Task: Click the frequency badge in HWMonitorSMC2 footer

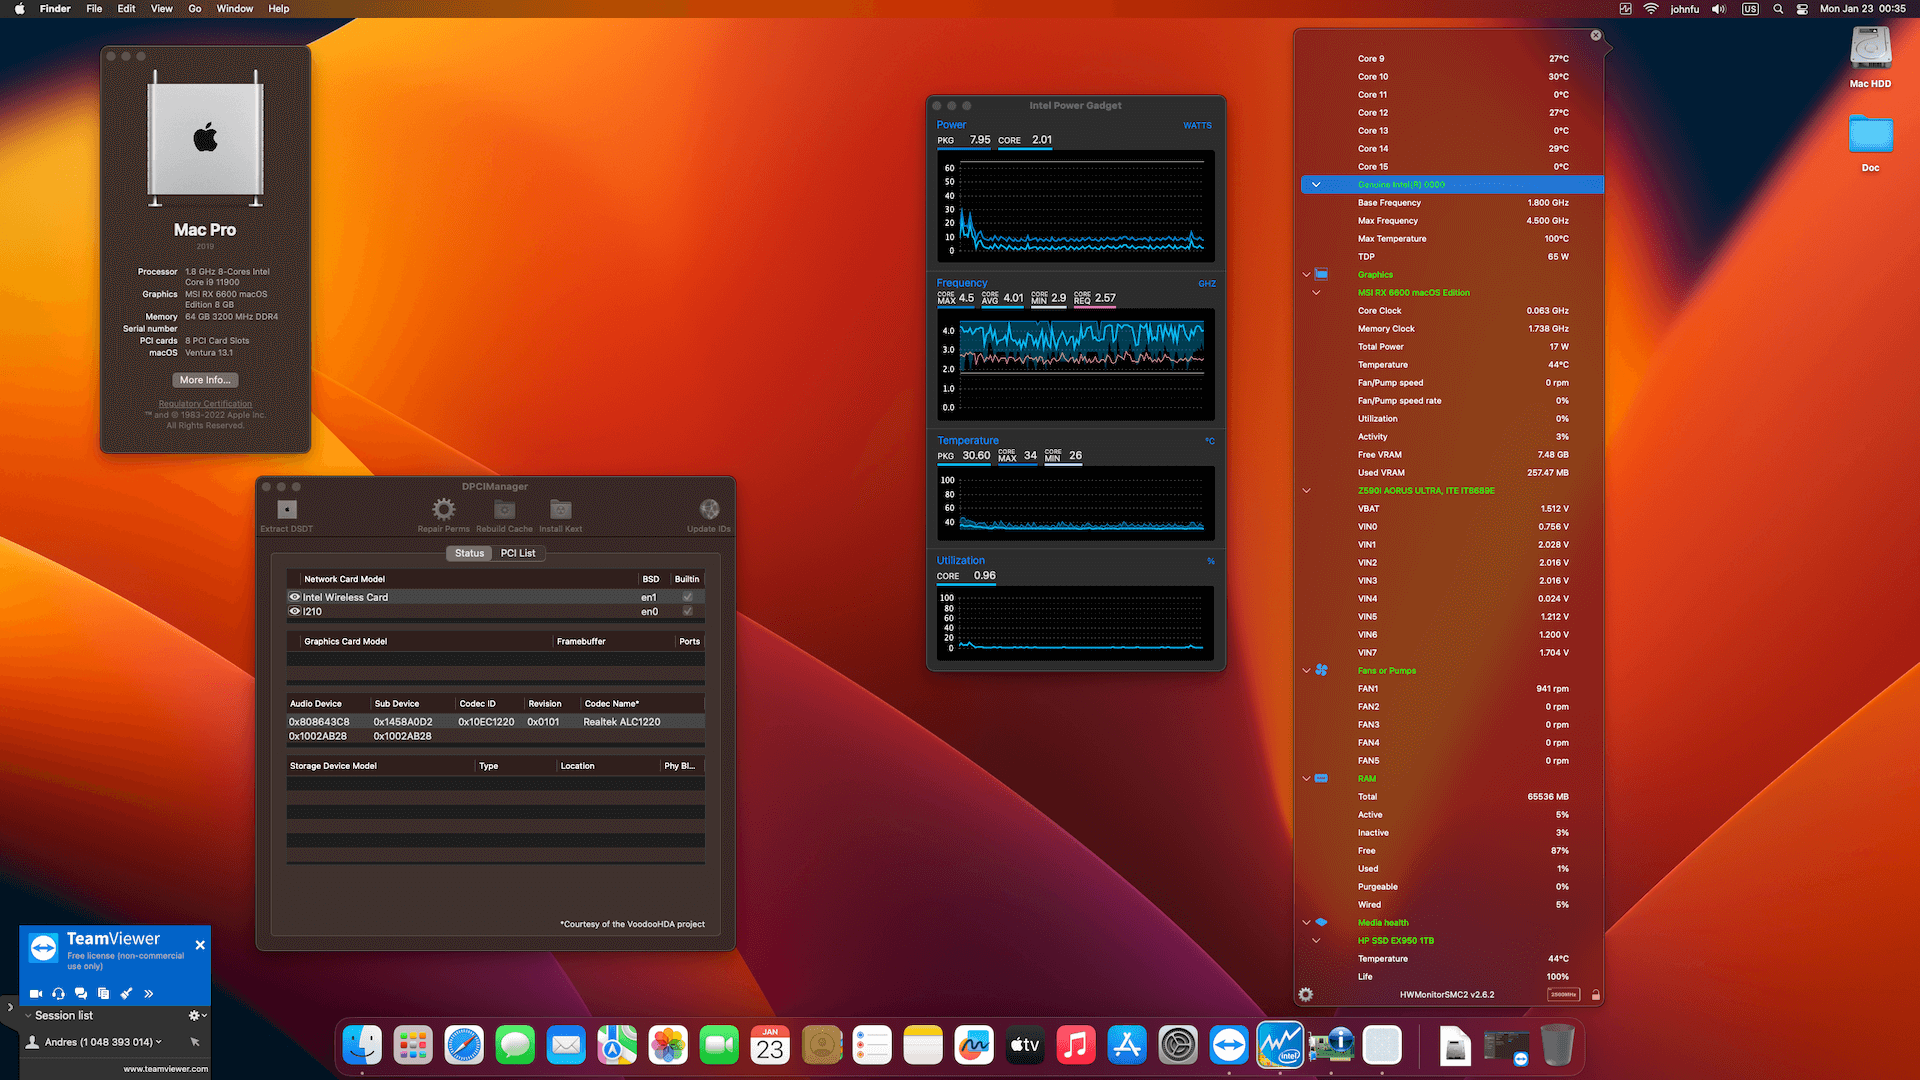Action: pyautogui.click(x=1563, y=995)
